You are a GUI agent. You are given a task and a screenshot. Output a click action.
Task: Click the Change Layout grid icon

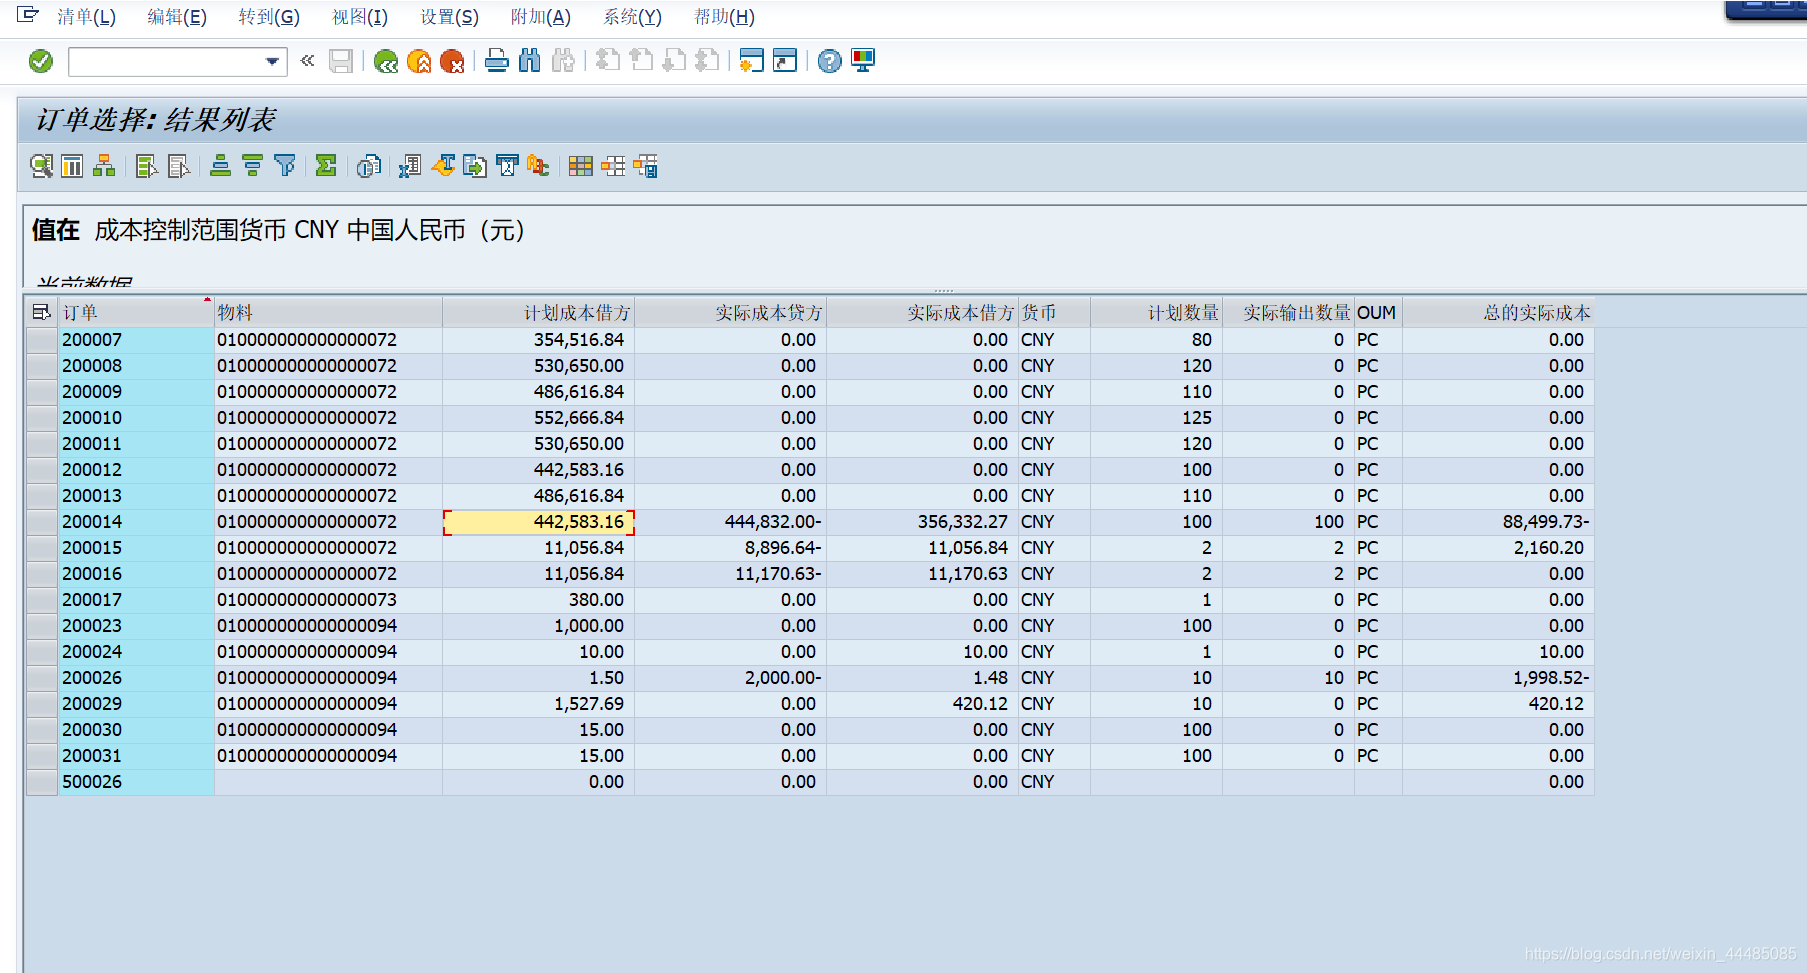point(581,166)
